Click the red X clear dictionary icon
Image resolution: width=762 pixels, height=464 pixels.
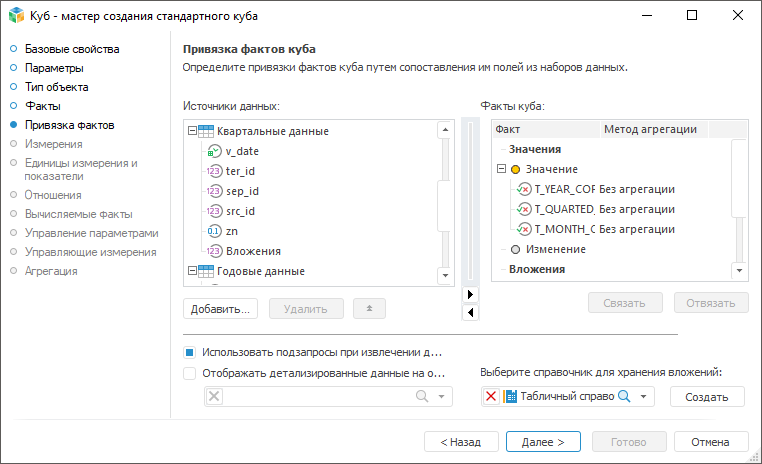[x=491, y=397]
